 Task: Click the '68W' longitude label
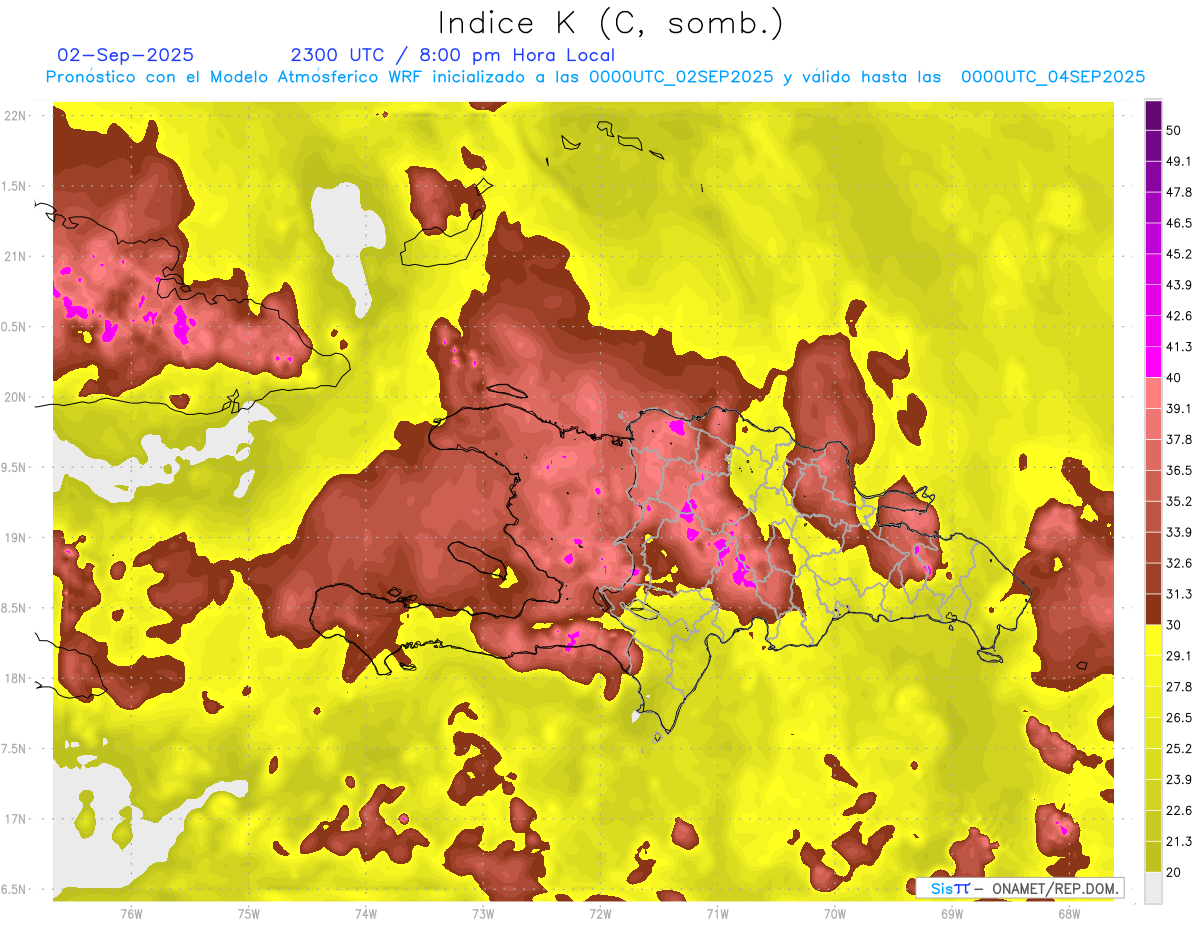(1069, 913)
